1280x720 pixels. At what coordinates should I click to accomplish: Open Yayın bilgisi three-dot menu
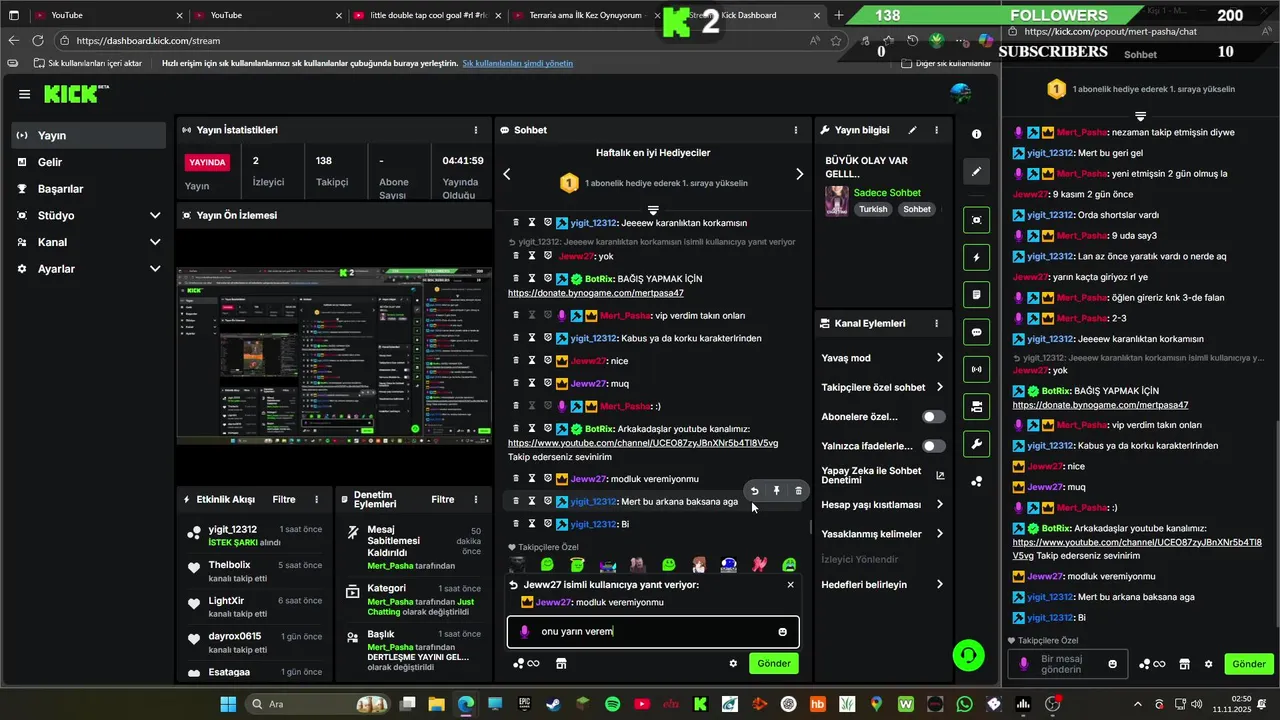coord(937,130)
